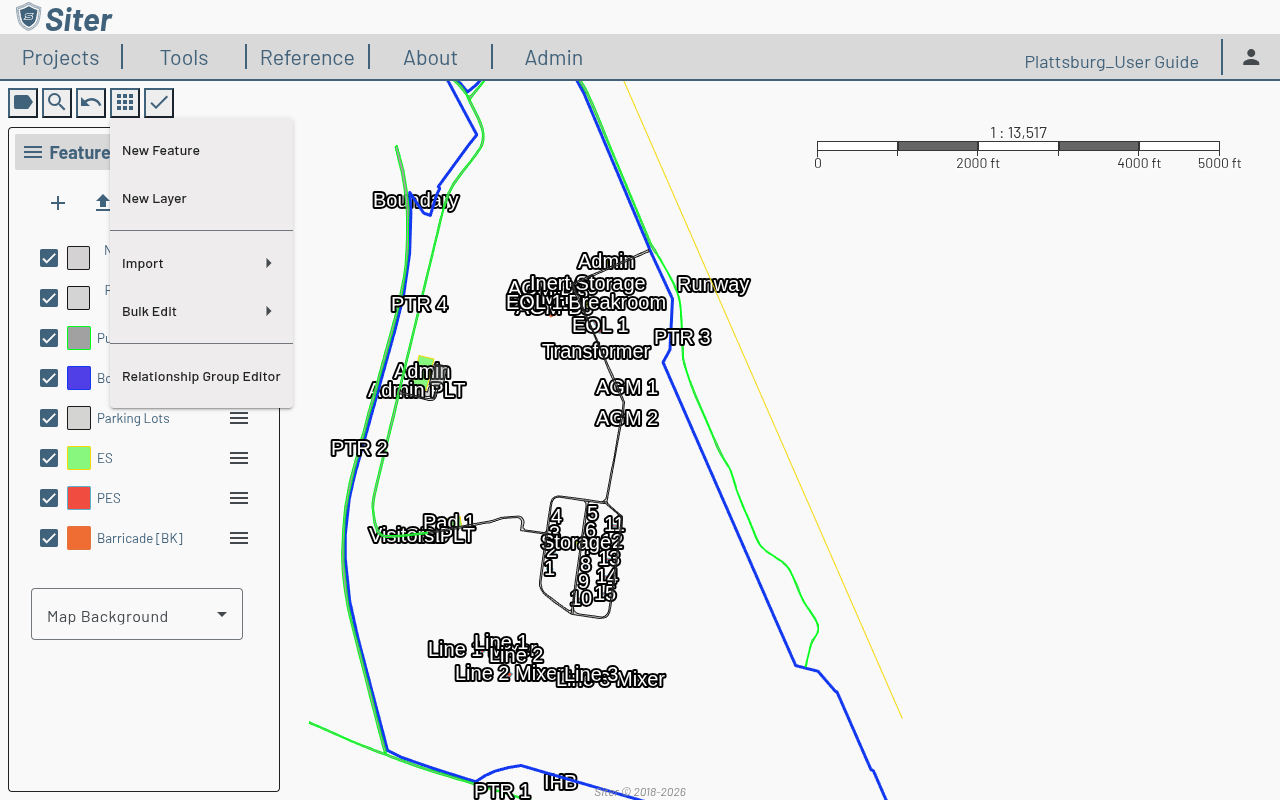Viewport: 1280px width, 800px height.
Task: Select New Feature from the menu
Action: click(201, 150)
